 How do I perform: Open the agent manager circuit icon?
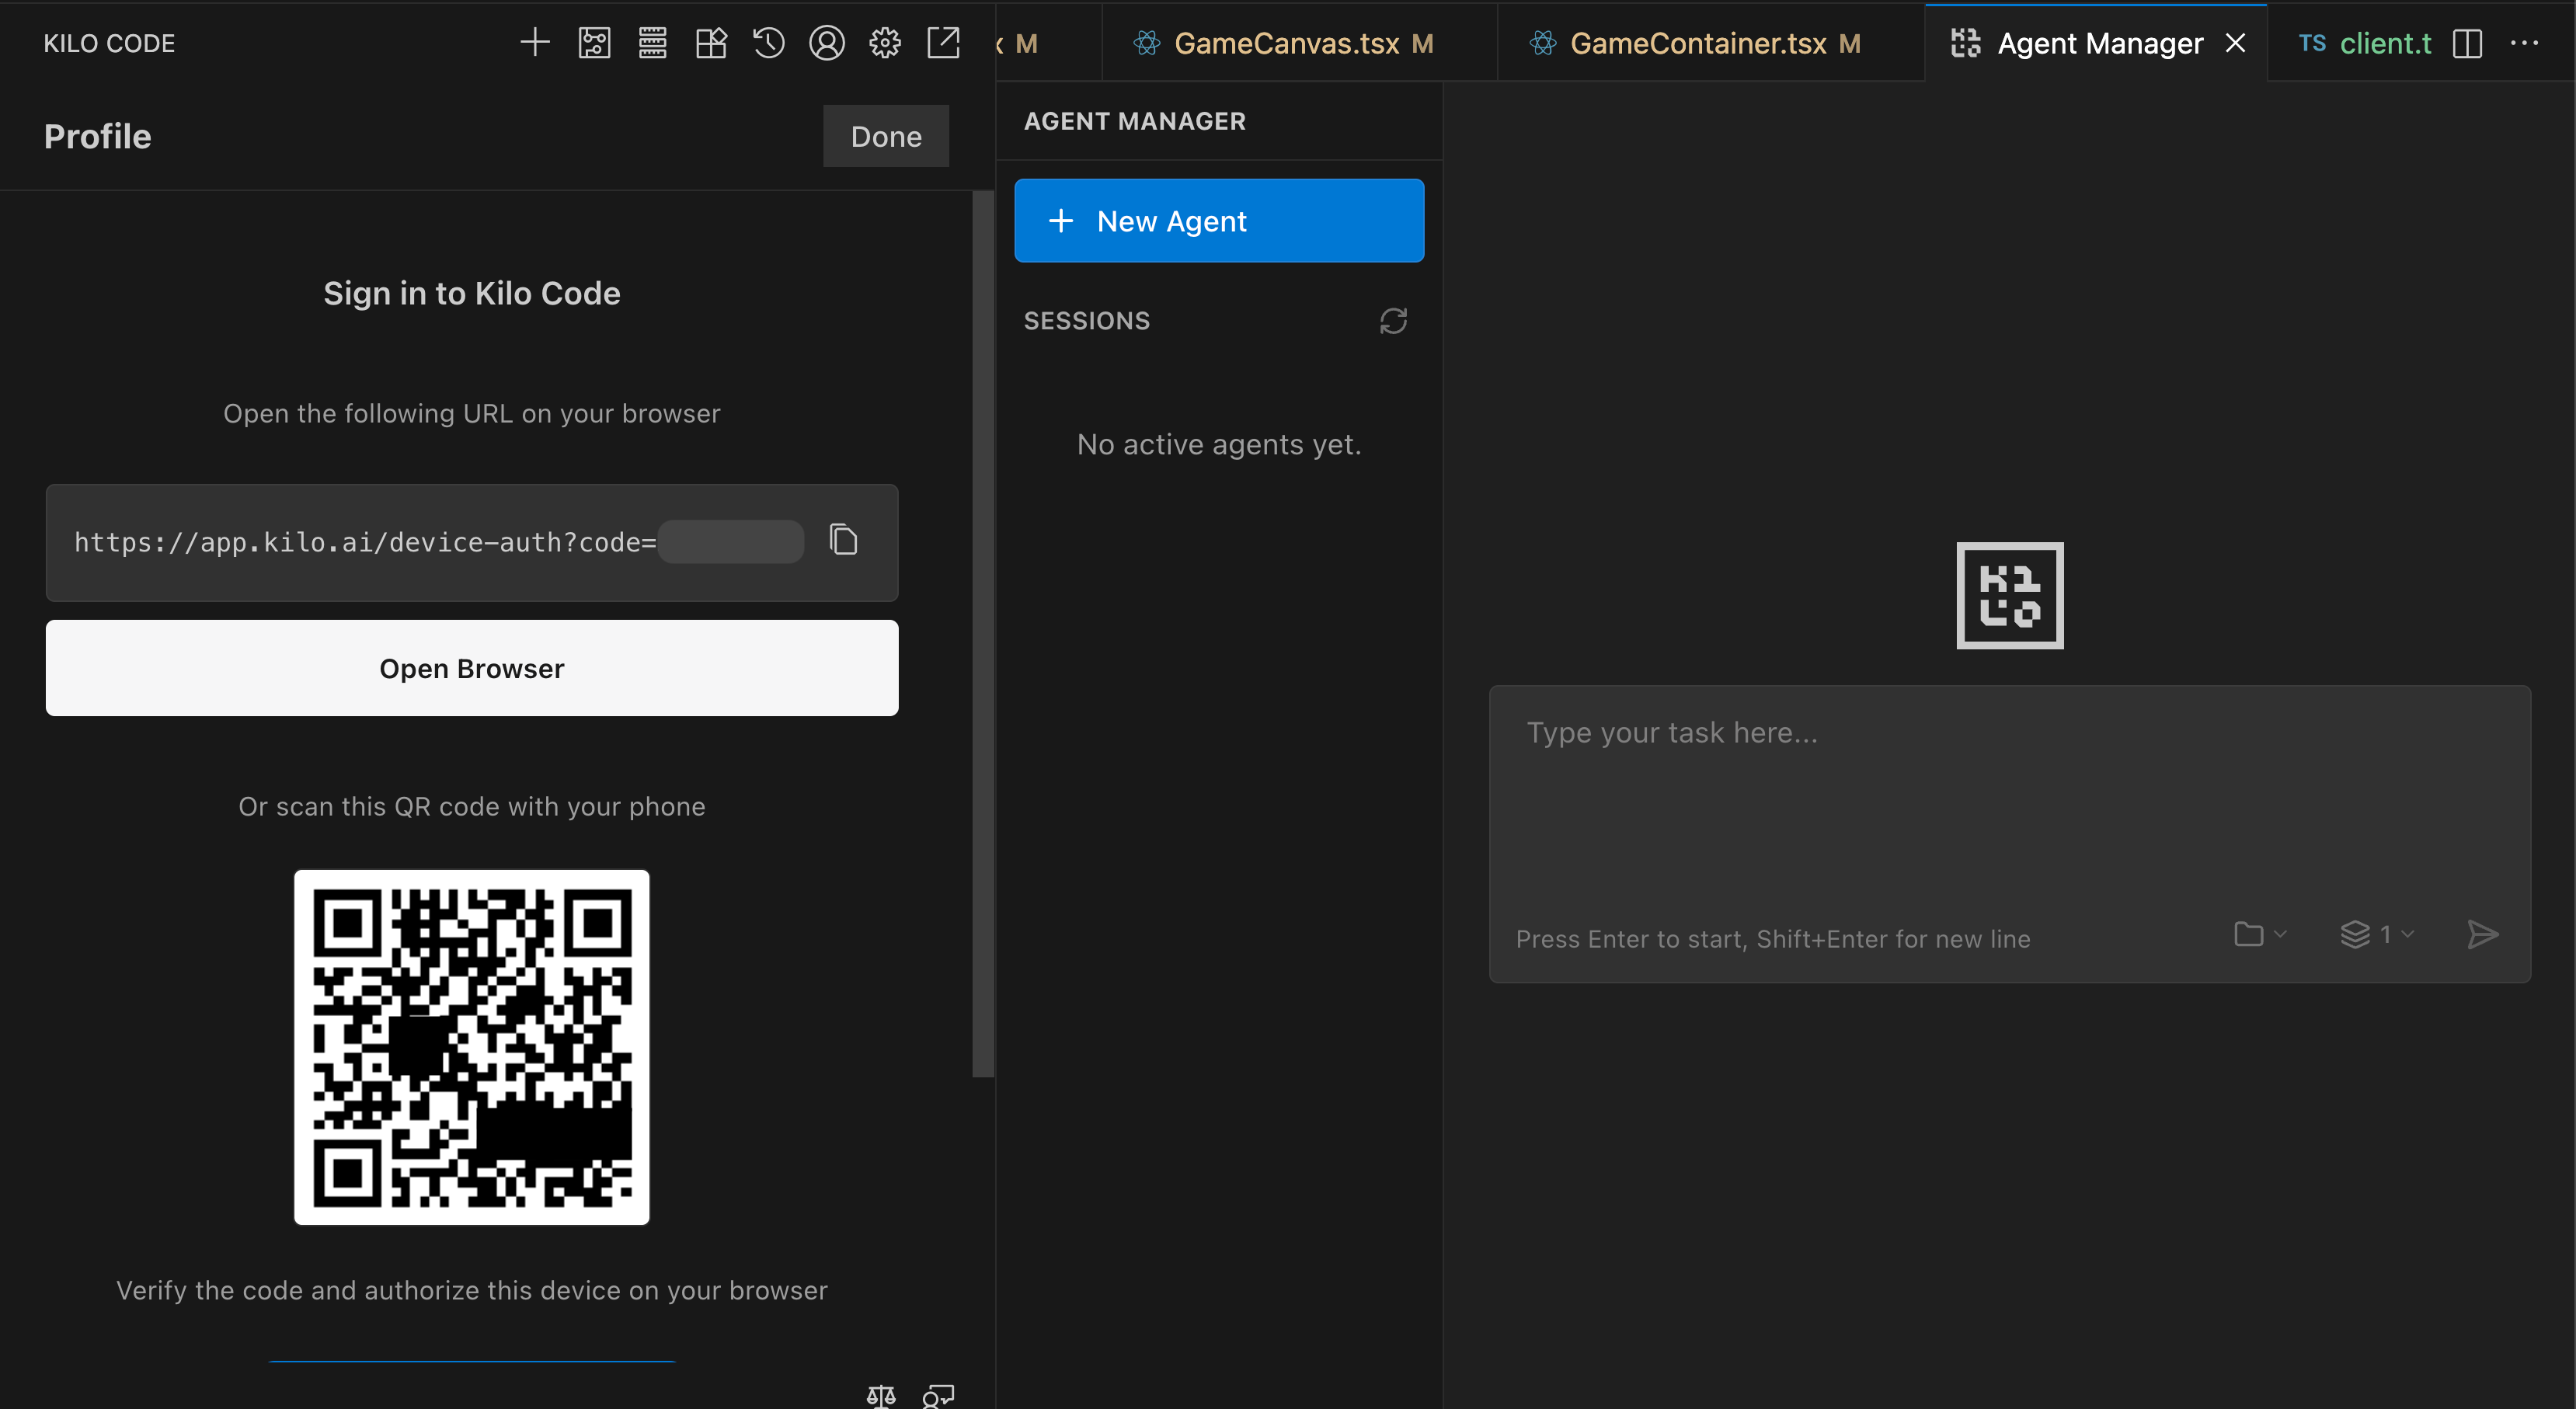pos(594,43)
